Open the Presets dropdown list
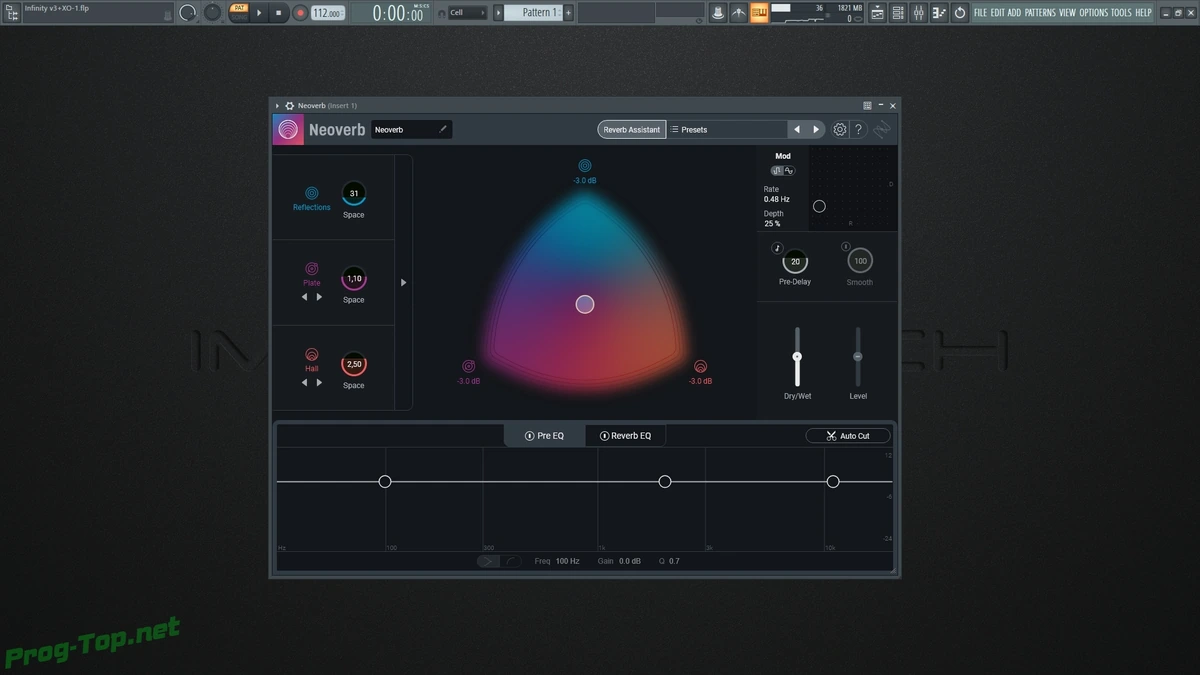The width and height of the screenshot is (1200, 675). (x=727, y=130)
